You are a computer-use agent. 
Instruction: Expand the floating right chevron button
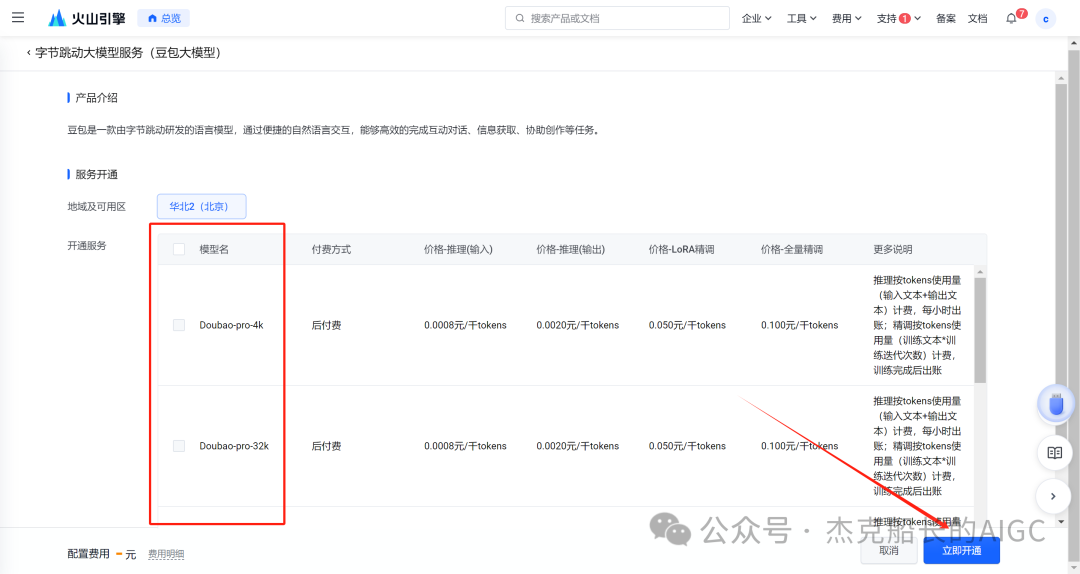[x=1053, y=496]
